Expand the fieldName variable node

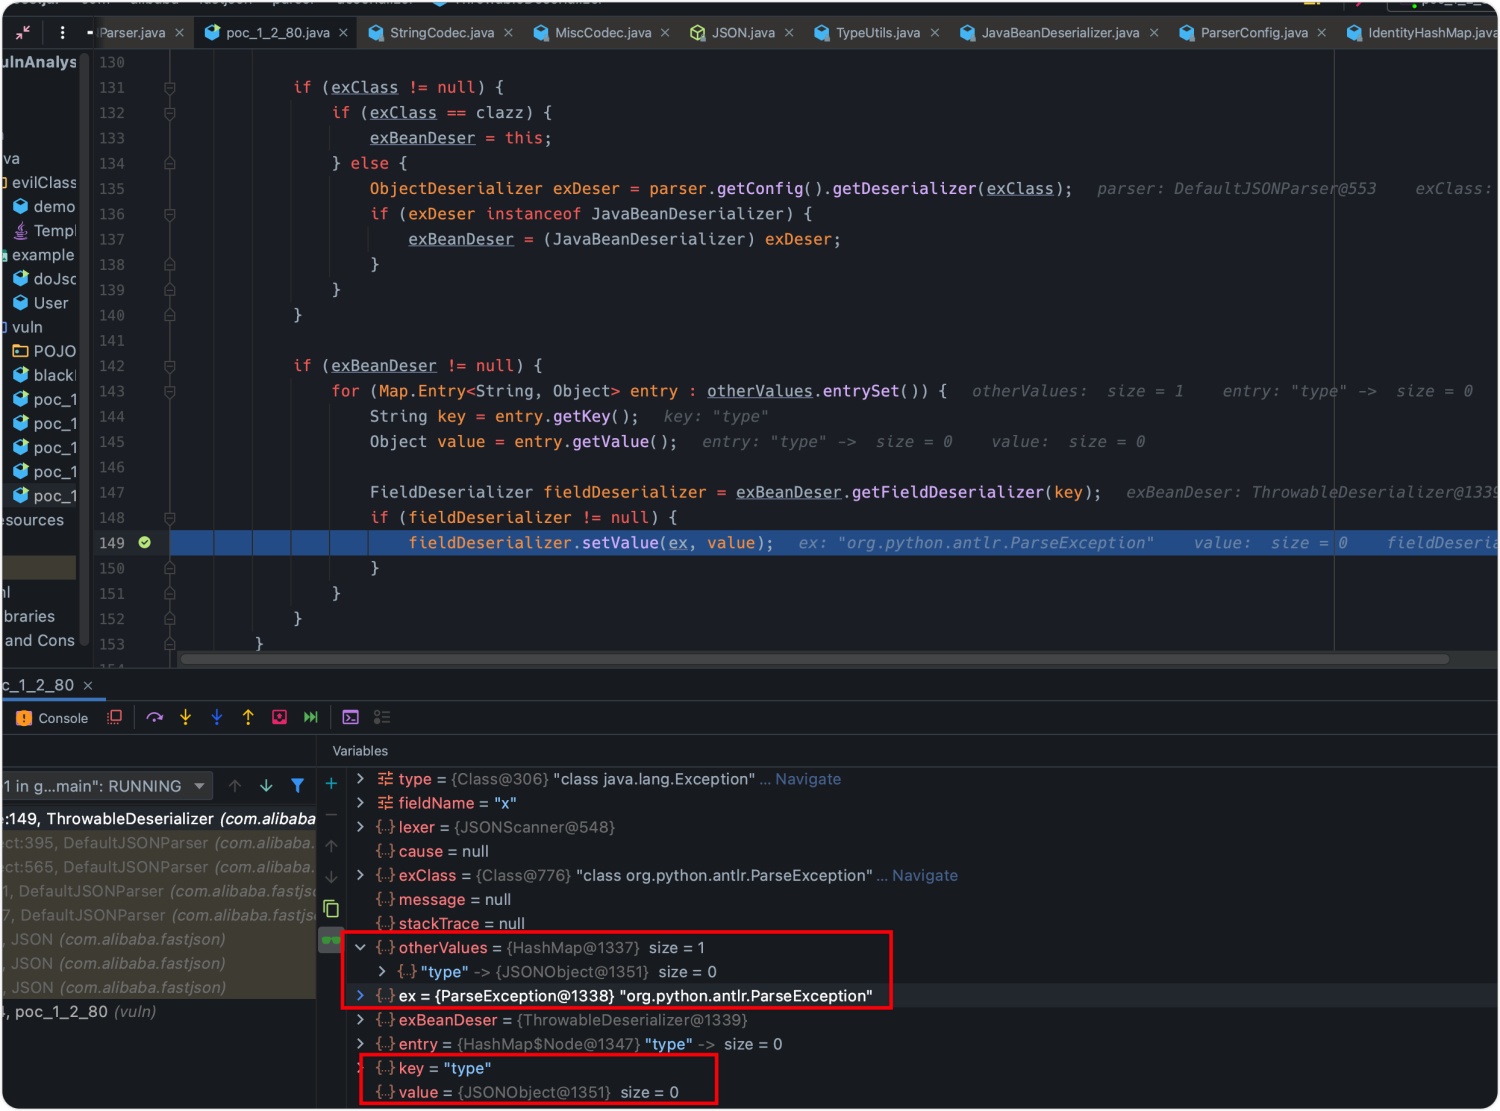360,803
